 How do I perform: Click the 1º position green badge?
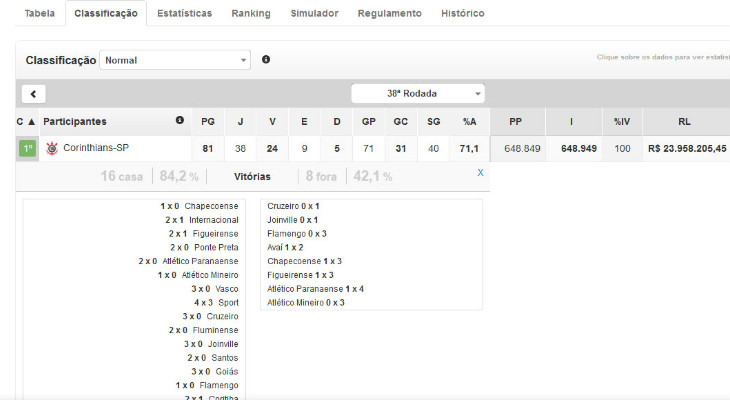(27, 149)
